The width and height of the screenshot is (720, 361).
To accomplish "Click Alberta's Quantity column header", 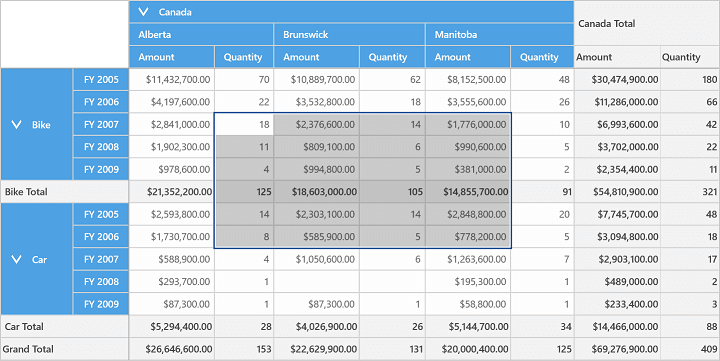I will (244, 57).
